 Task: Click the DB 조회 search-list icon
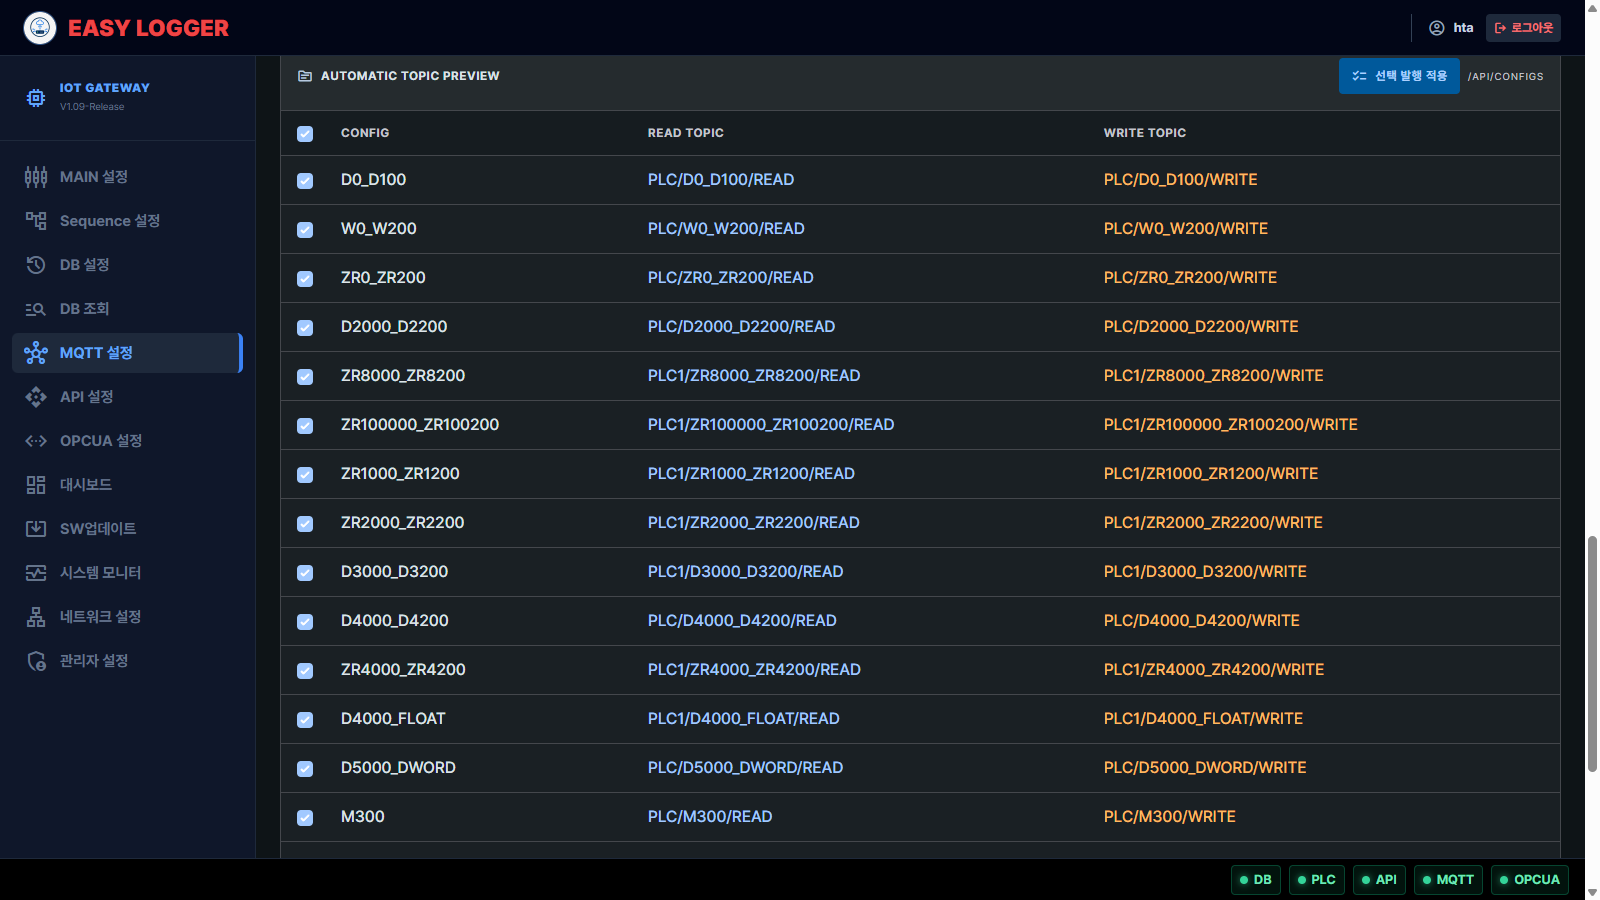pyautogui.click(x=36, y=309)
